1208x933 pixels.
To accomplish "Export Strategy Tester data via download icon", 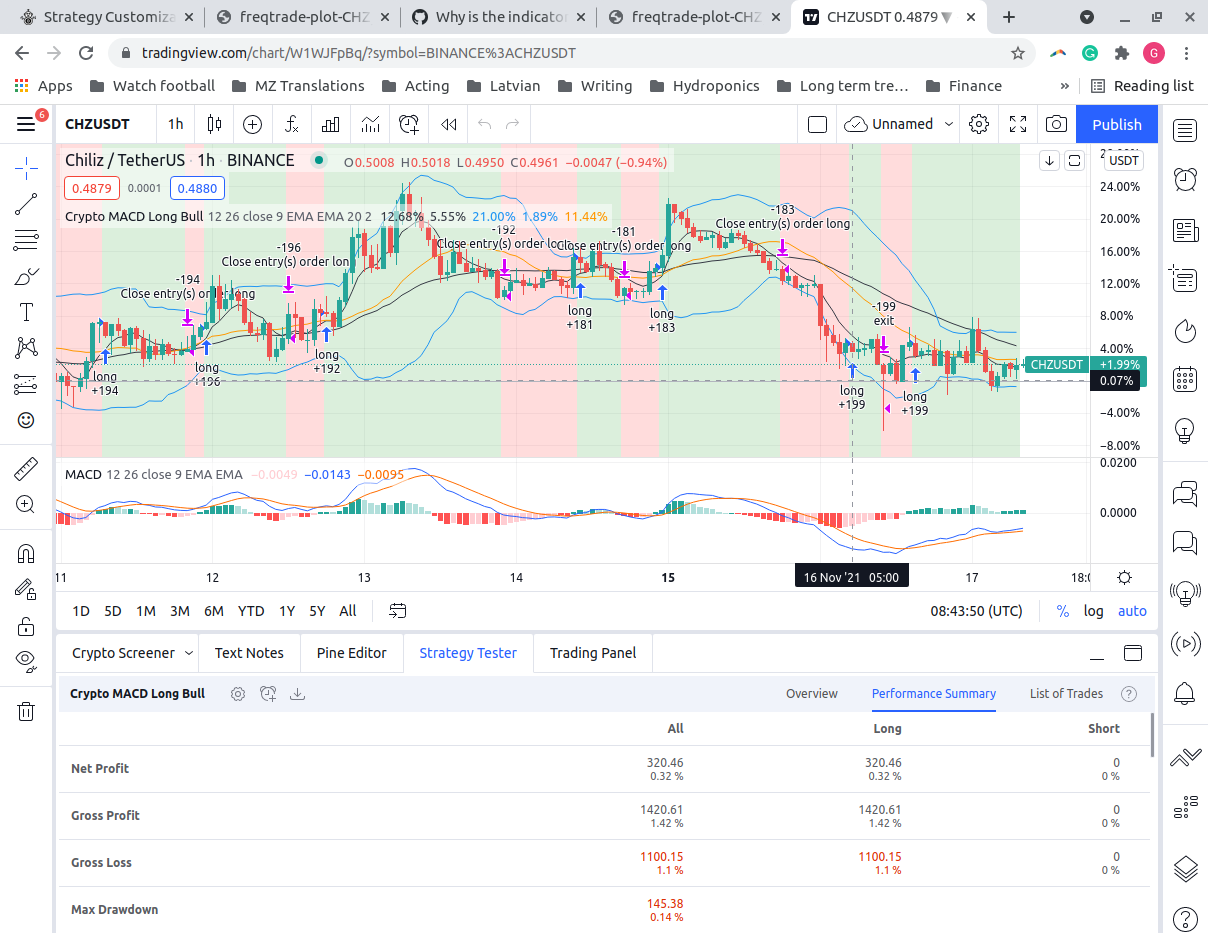I will click(x=297, y=693).
